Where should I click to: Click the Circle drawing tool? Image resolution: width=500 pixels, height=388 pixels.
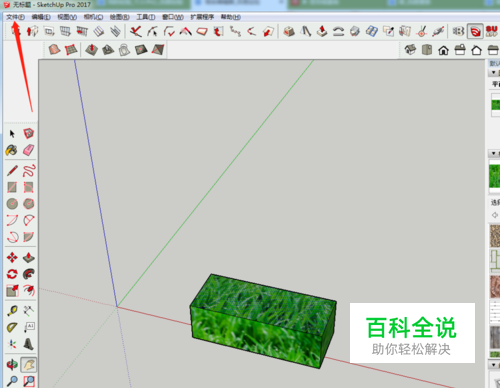tap(12, 204)
